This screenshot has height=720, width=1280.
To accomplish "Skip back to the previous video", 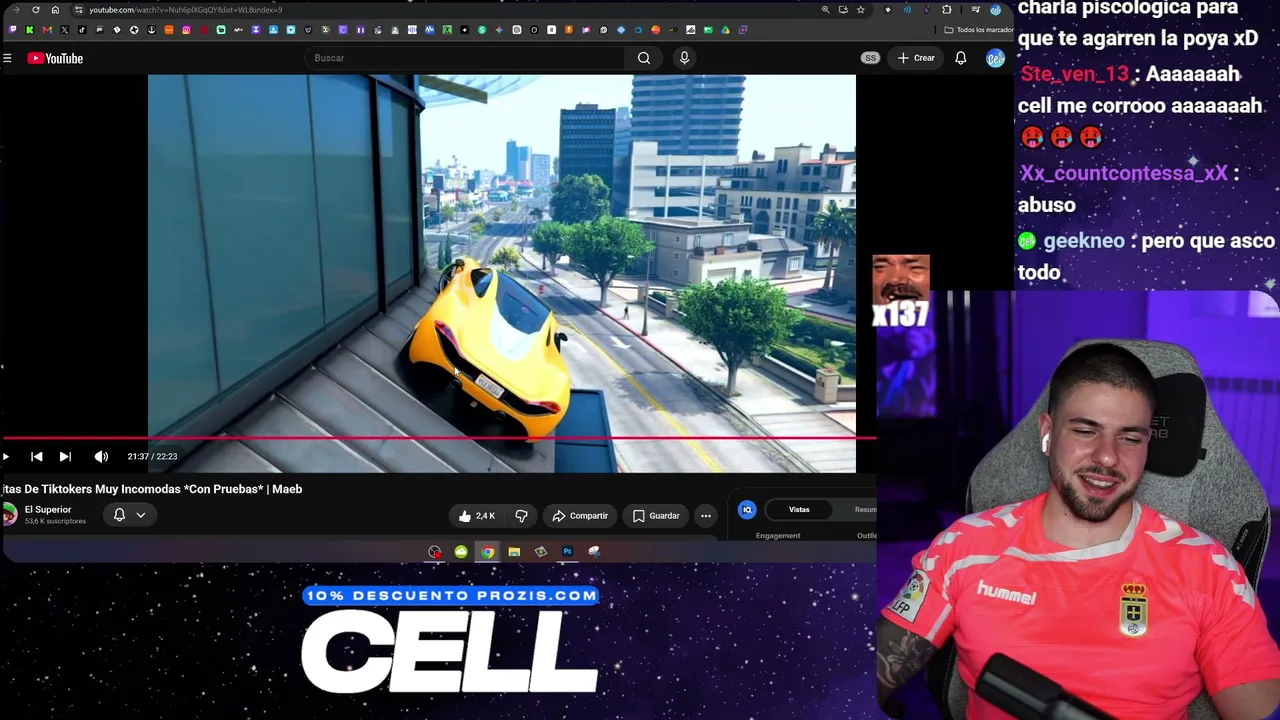I will (x=37, y=457).
